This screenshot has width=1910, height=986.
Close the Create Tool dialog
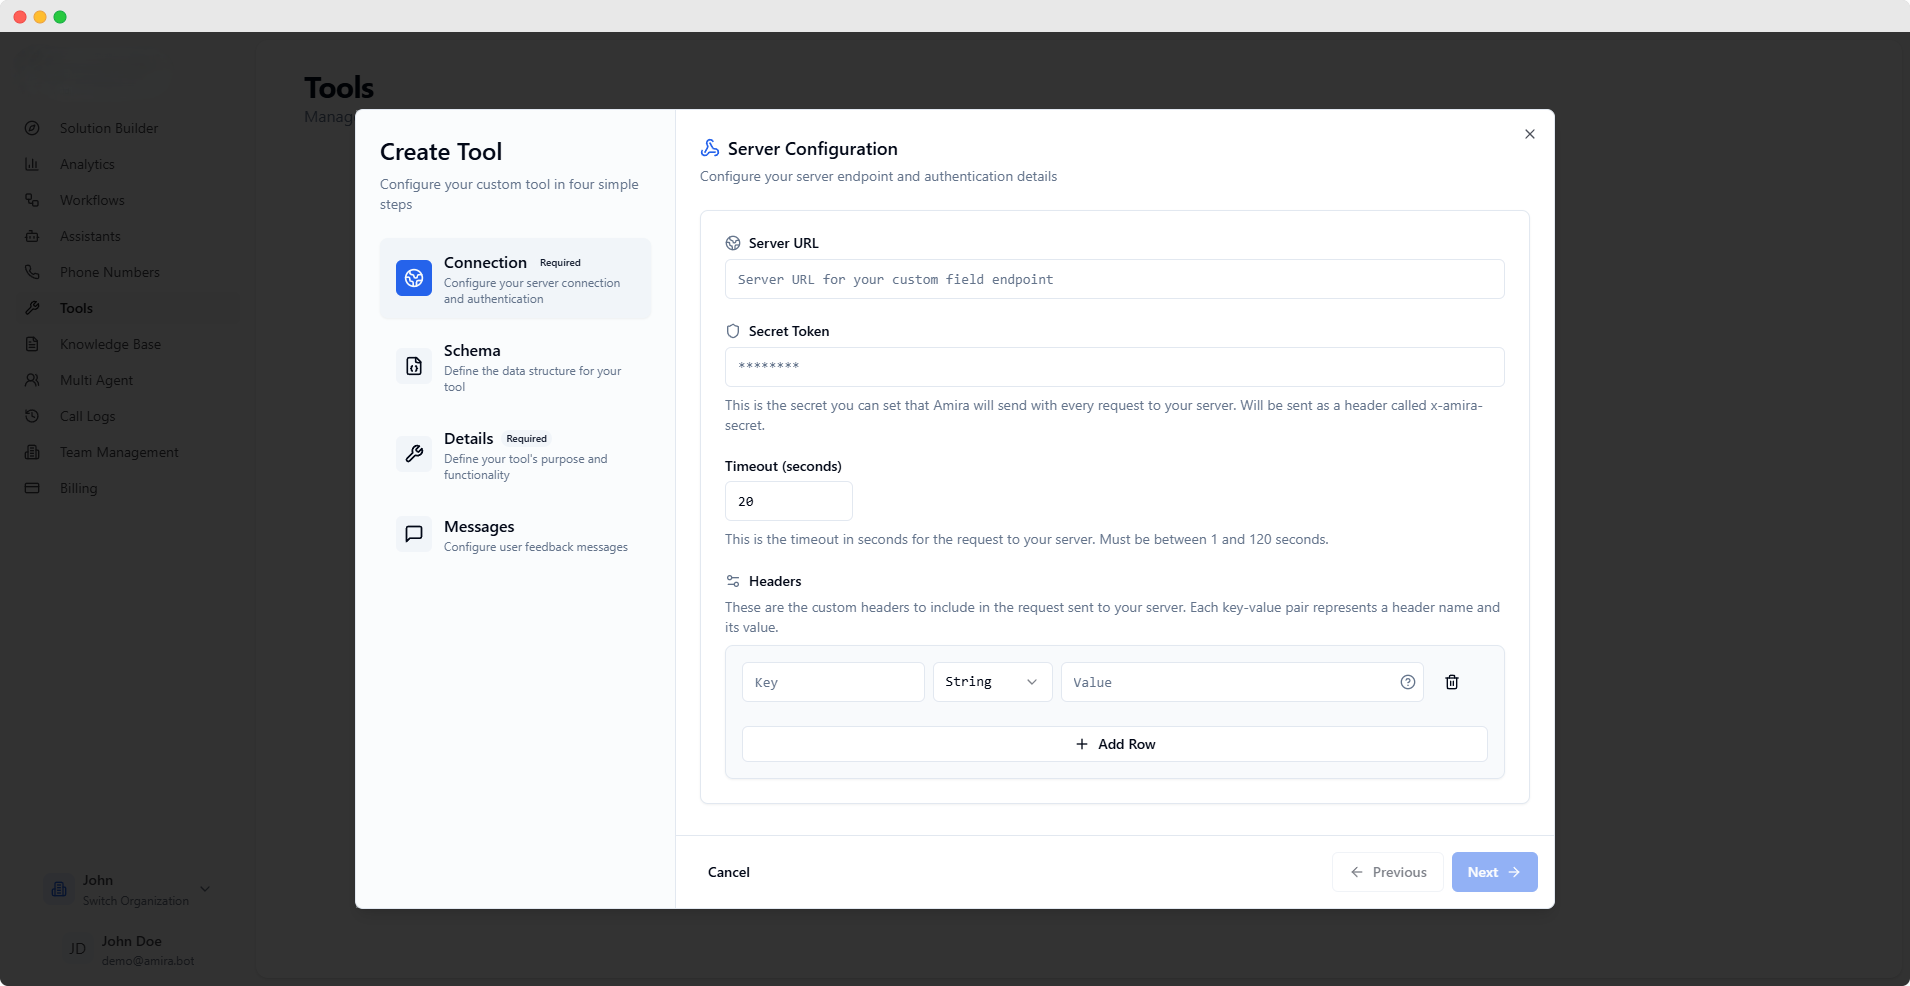pyautogui.click(x=1529, y=134)
